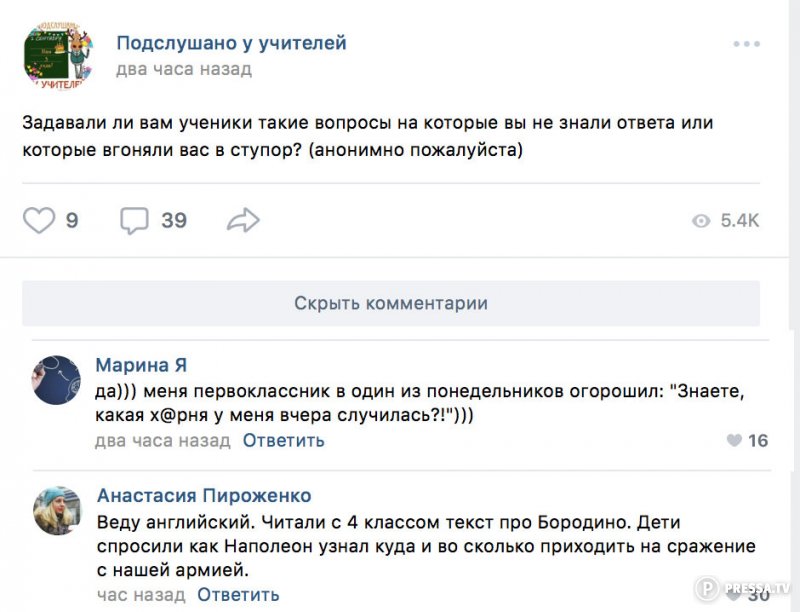
Task: Open Анастасия Пироженко's profile name
Action: tap(204, 496)
